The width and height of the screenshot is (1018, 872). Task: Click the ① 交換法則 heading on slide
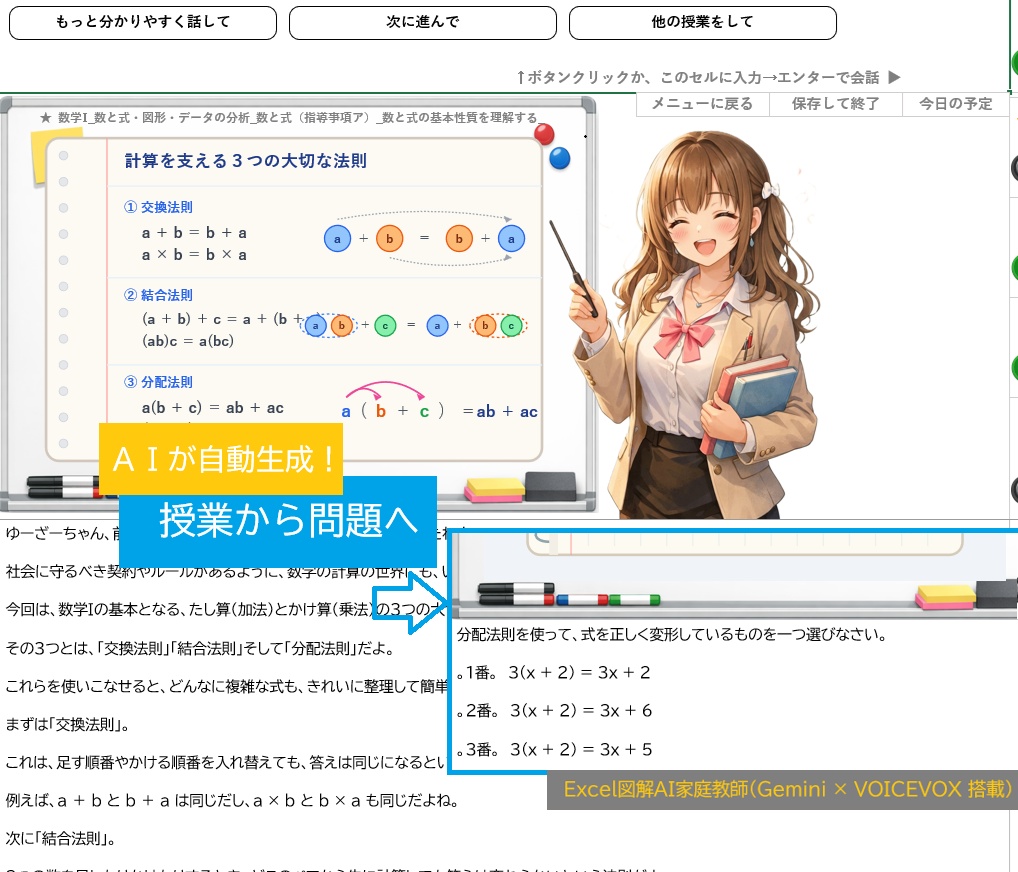pyautogui.click(x=158, y=207)
